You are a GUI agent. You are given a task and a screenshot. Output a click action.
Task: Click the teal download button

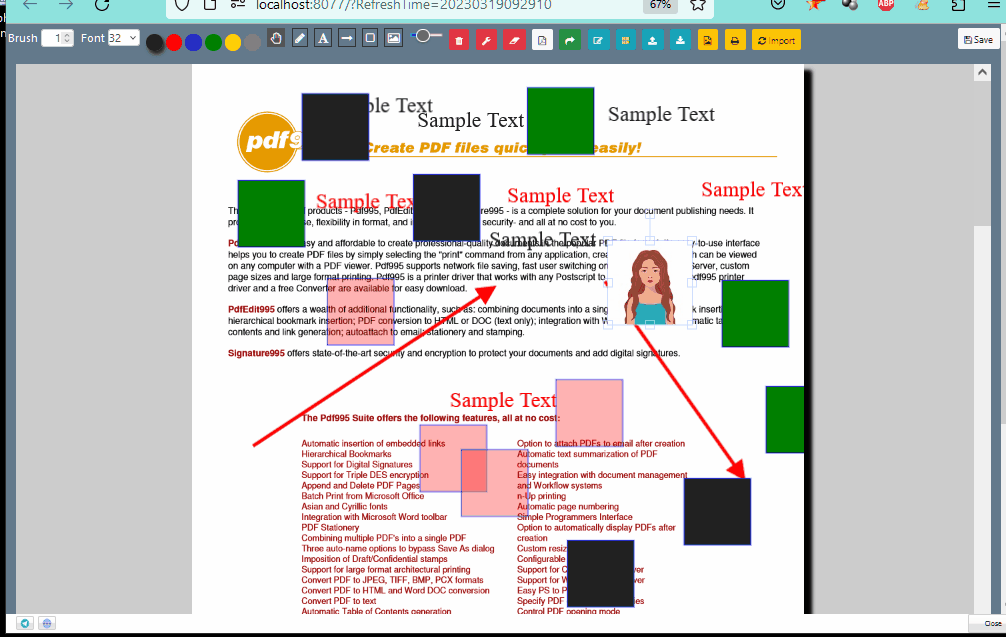[x=680, y=40]
